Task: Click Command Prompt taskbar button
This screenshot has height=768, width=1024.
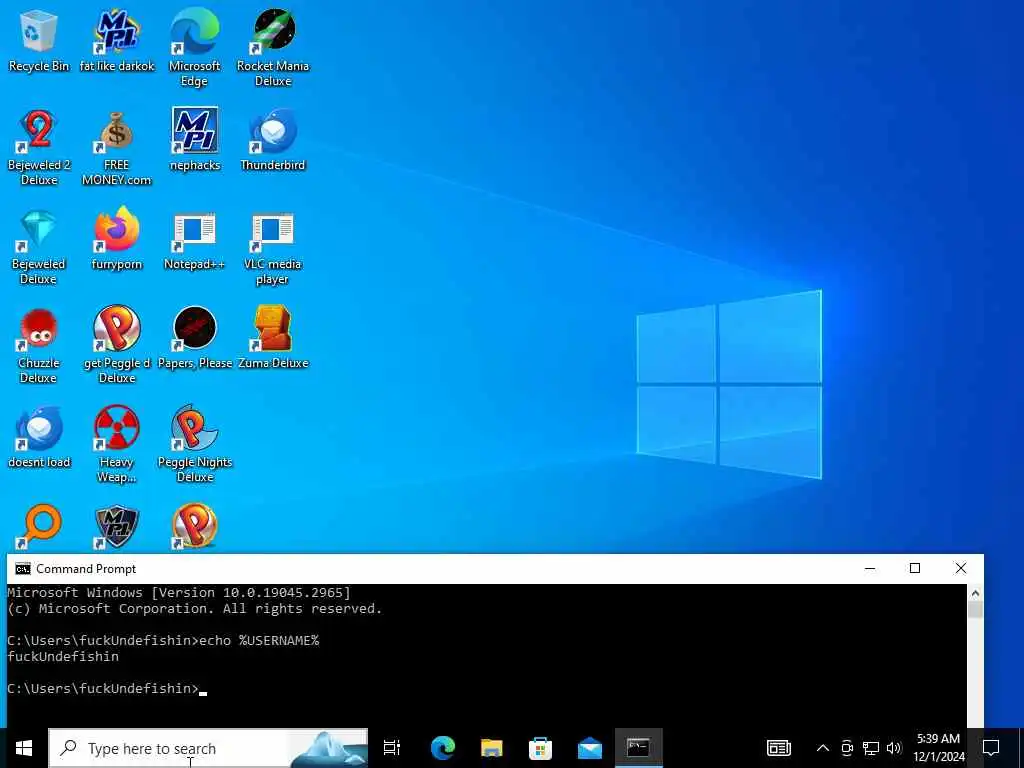Action: pos(639,748)
